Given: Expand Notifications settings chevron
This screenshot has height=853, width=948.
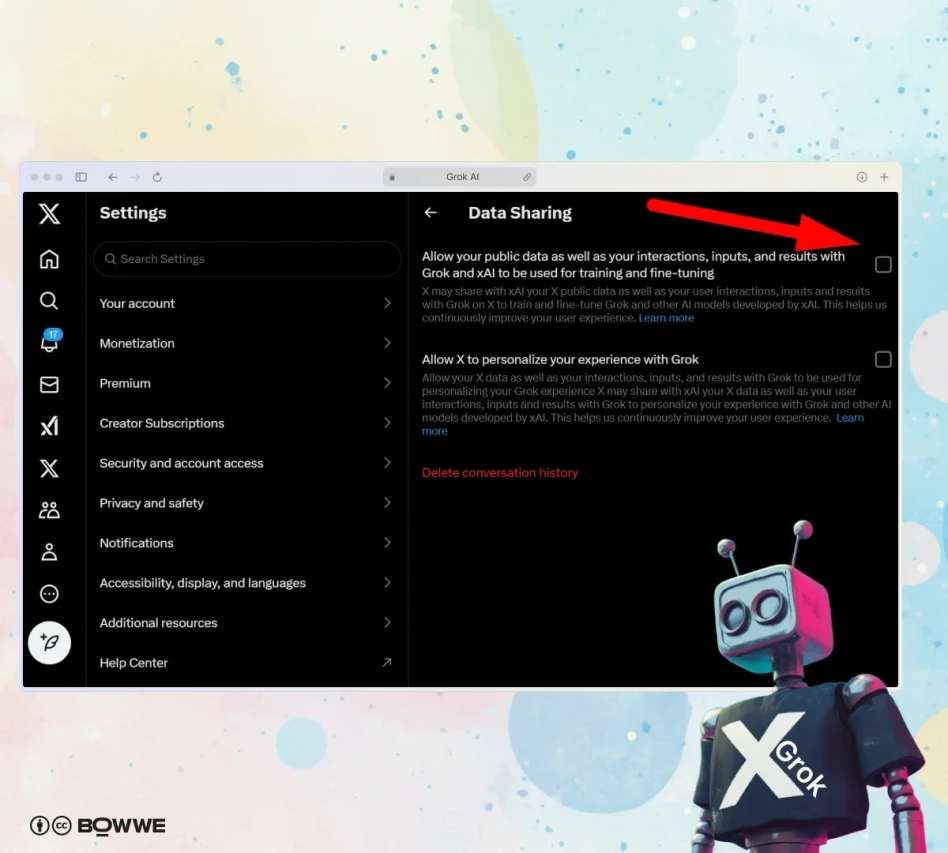Looking at the screenshot, I should [x=388, y=542].
